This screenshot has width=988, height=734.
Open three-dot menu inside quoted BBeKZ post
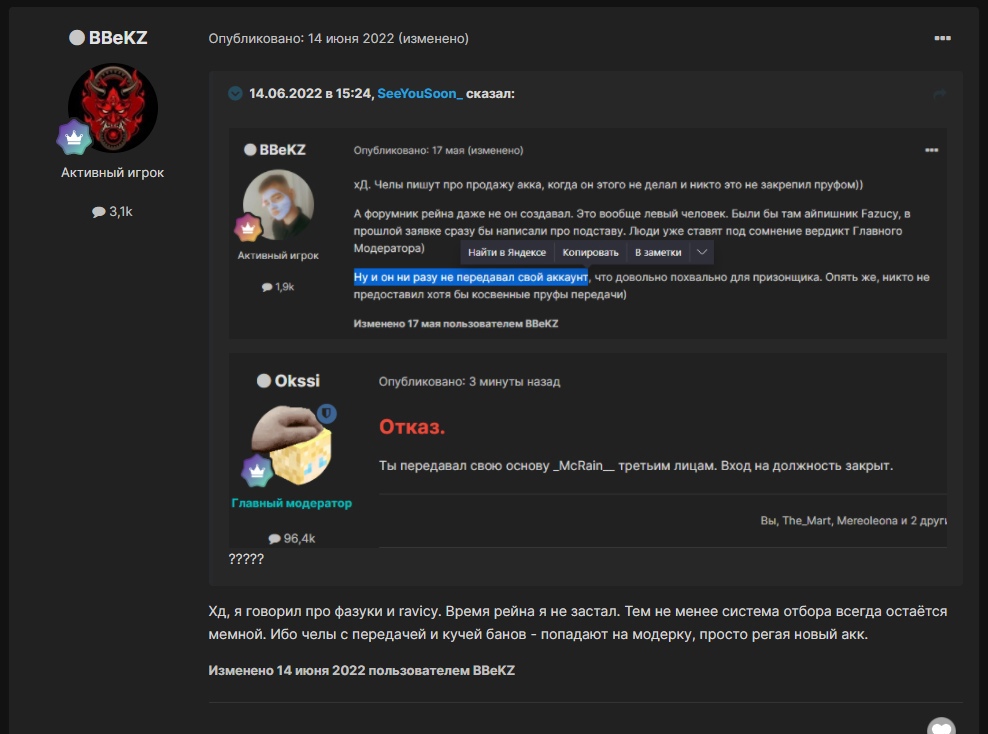click(931, 150)
